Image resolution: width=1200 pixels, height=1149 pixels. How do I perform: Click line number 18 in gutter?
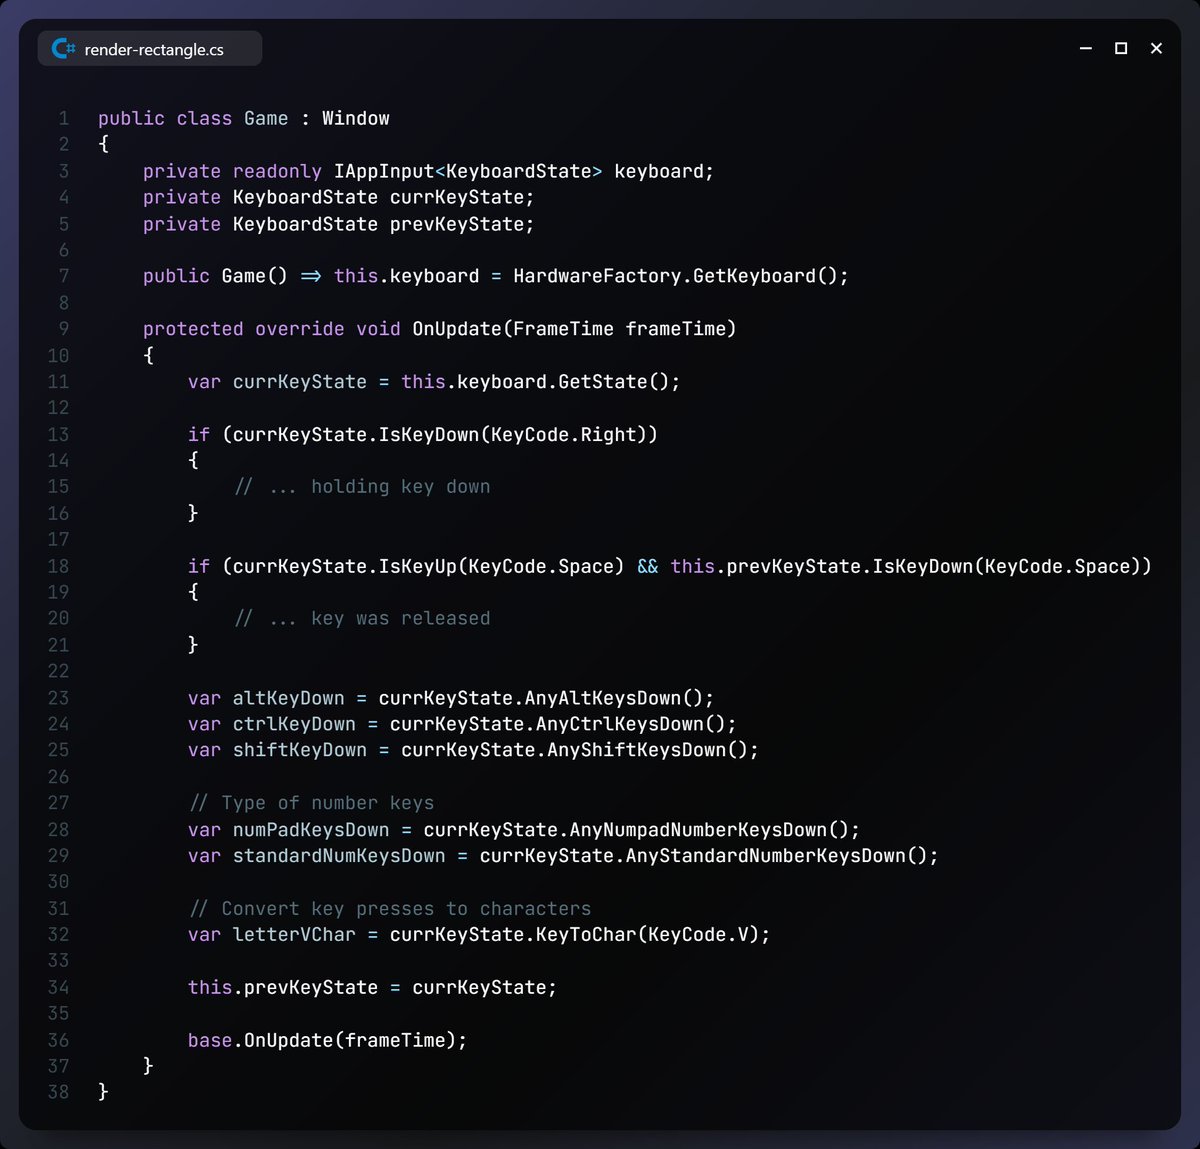tap(58, 566)
